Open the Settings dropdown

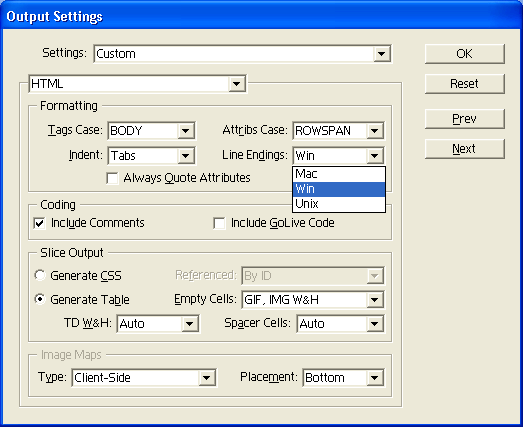point(242,54)
